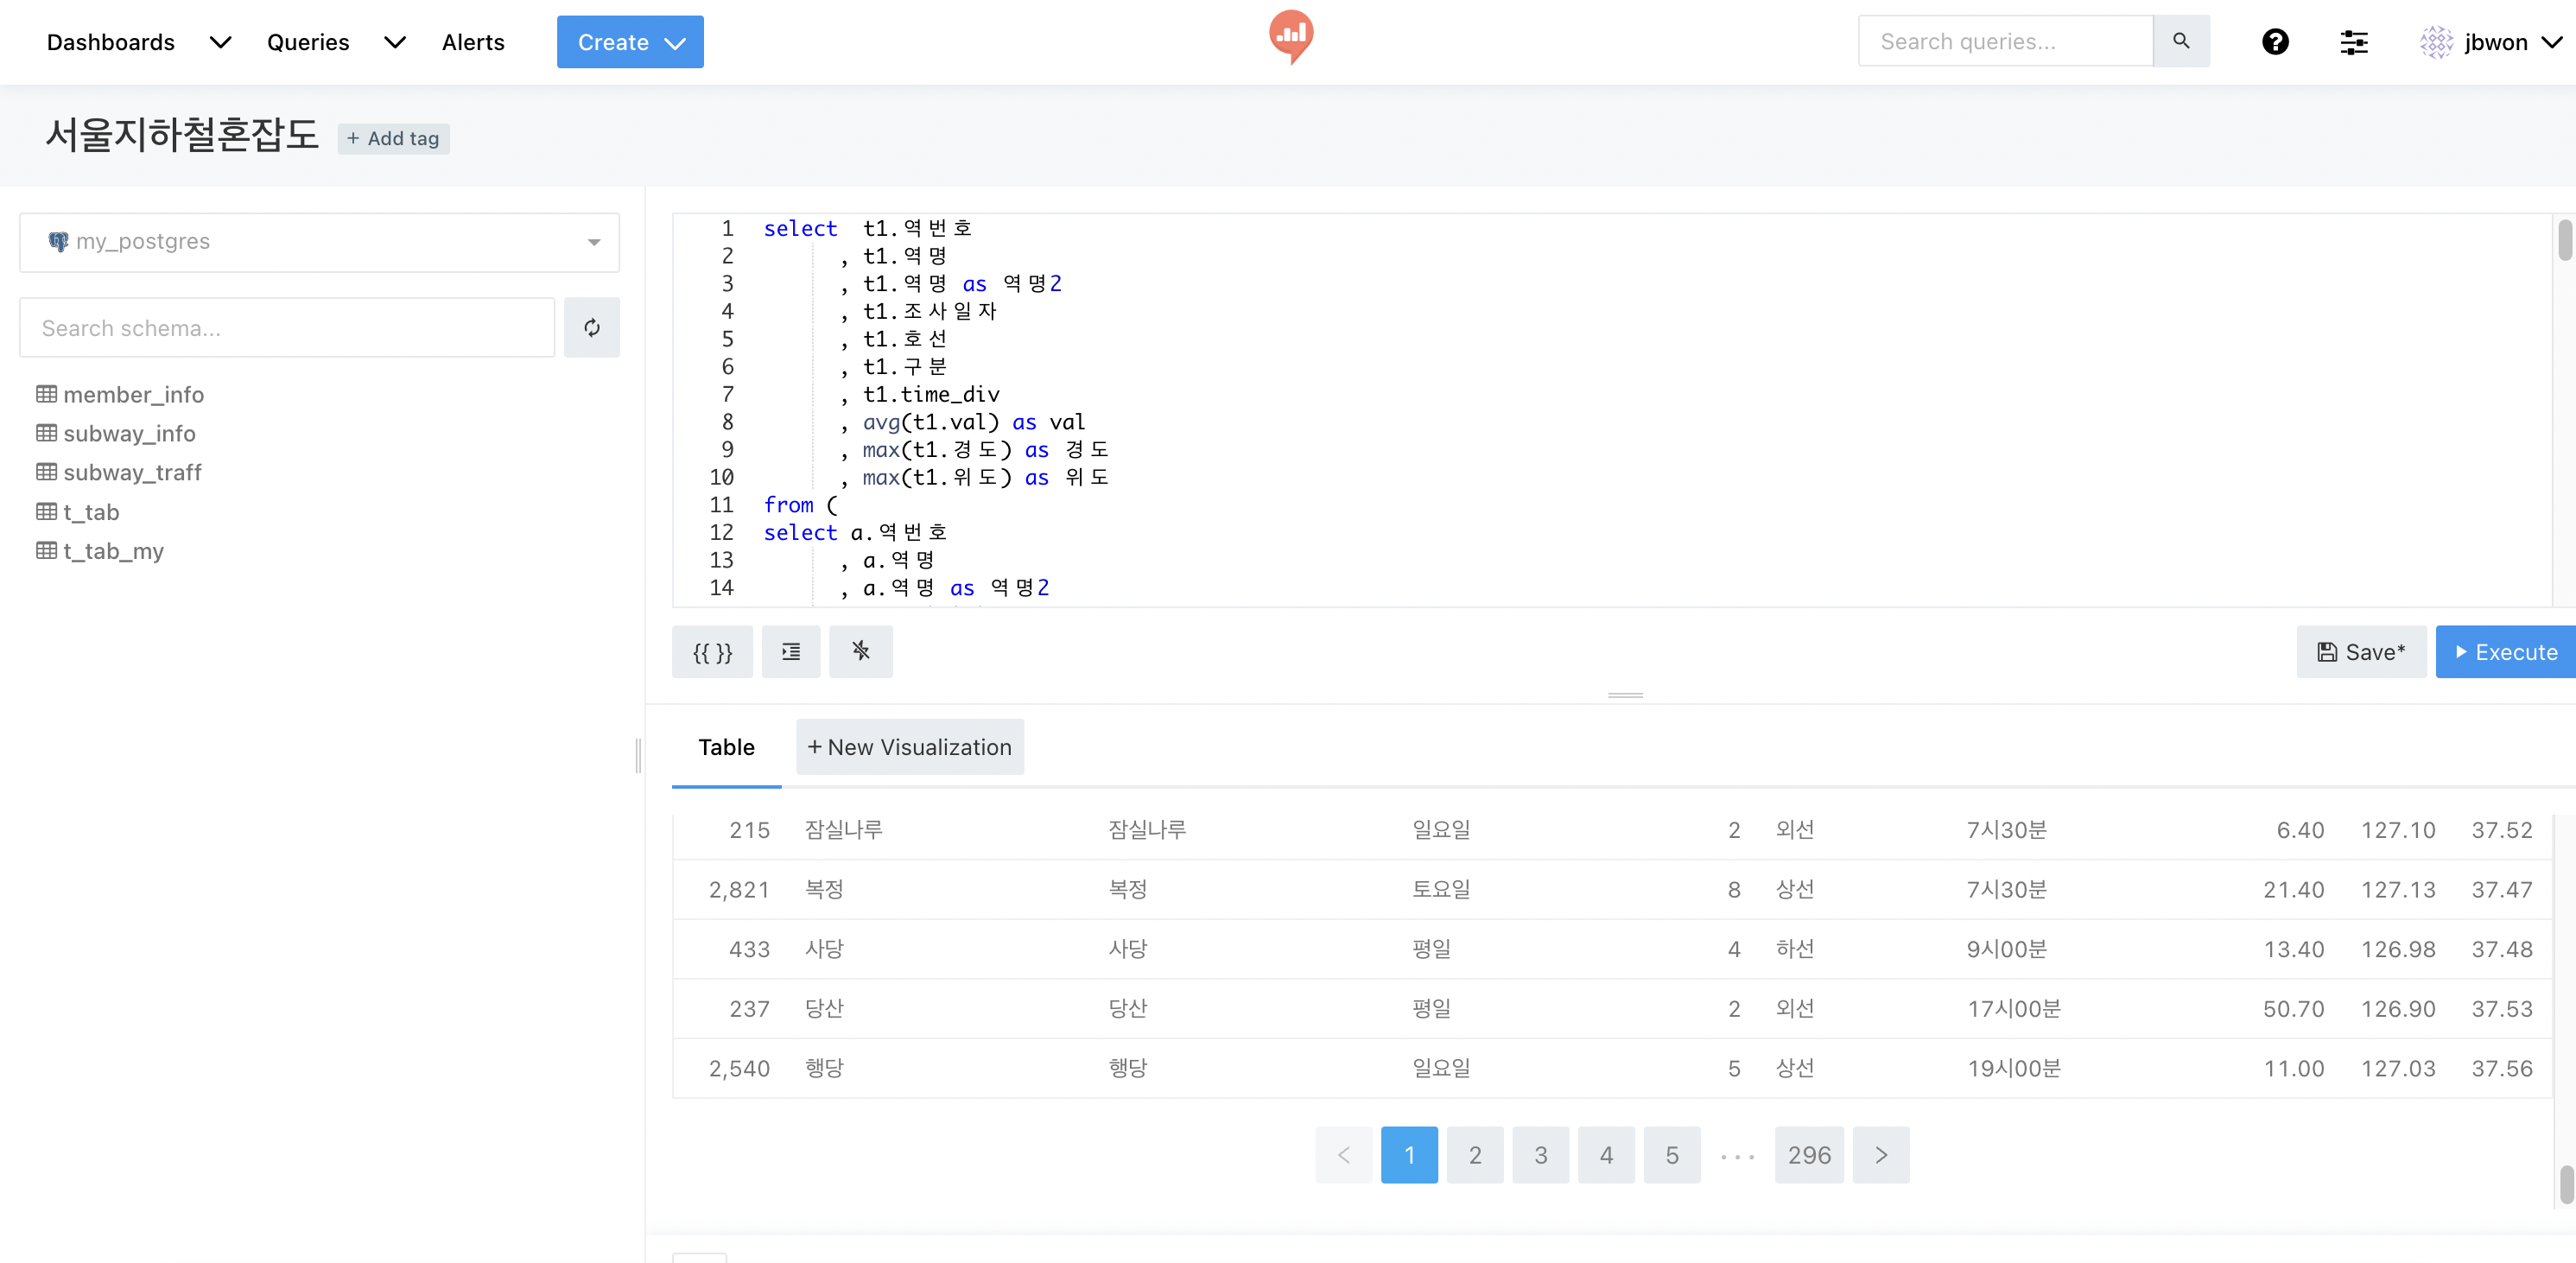Go to results page 296
This screenshot has width=2576, height=1263.
point(1808,1155)
